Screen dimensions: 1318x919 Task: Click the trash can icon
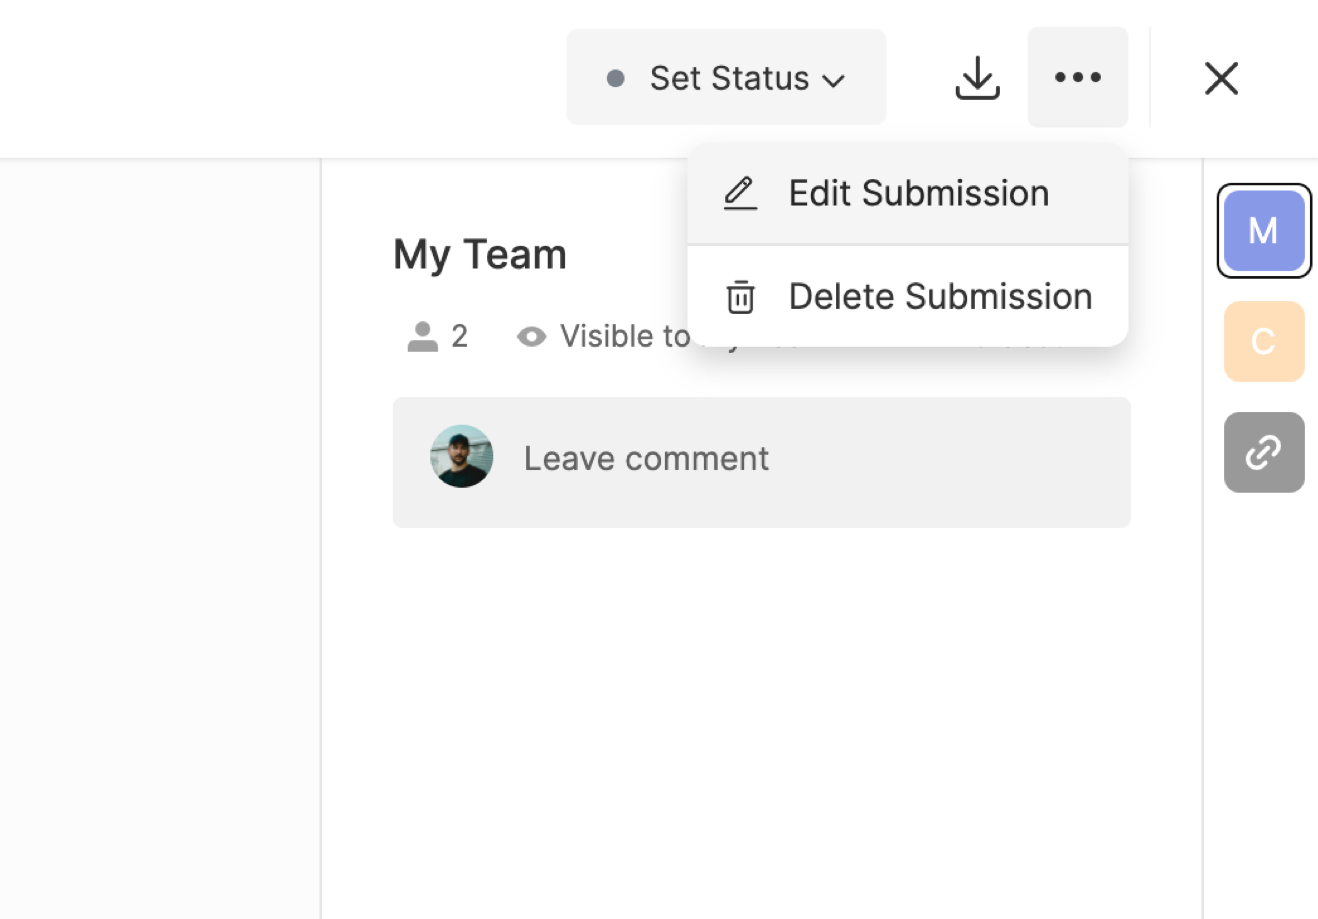[x=740, y=297]
